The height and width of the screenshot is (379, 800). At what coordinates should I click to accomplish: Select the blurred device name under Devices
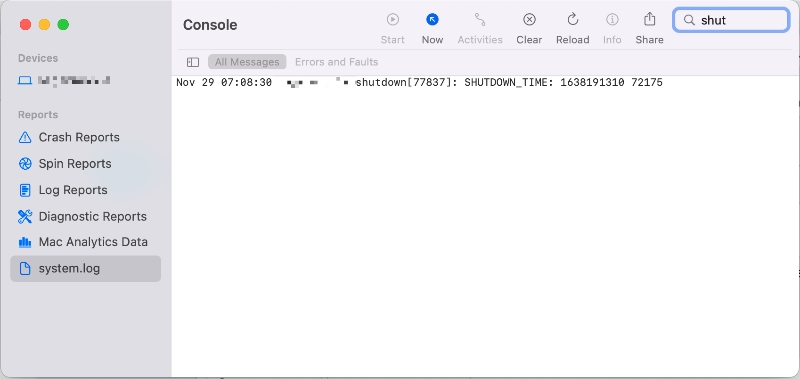[74, 81]
